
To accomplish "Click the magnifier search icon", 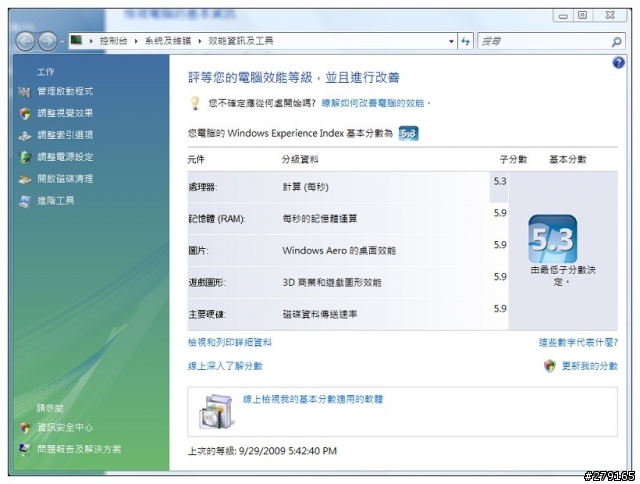I will (617, 41).
